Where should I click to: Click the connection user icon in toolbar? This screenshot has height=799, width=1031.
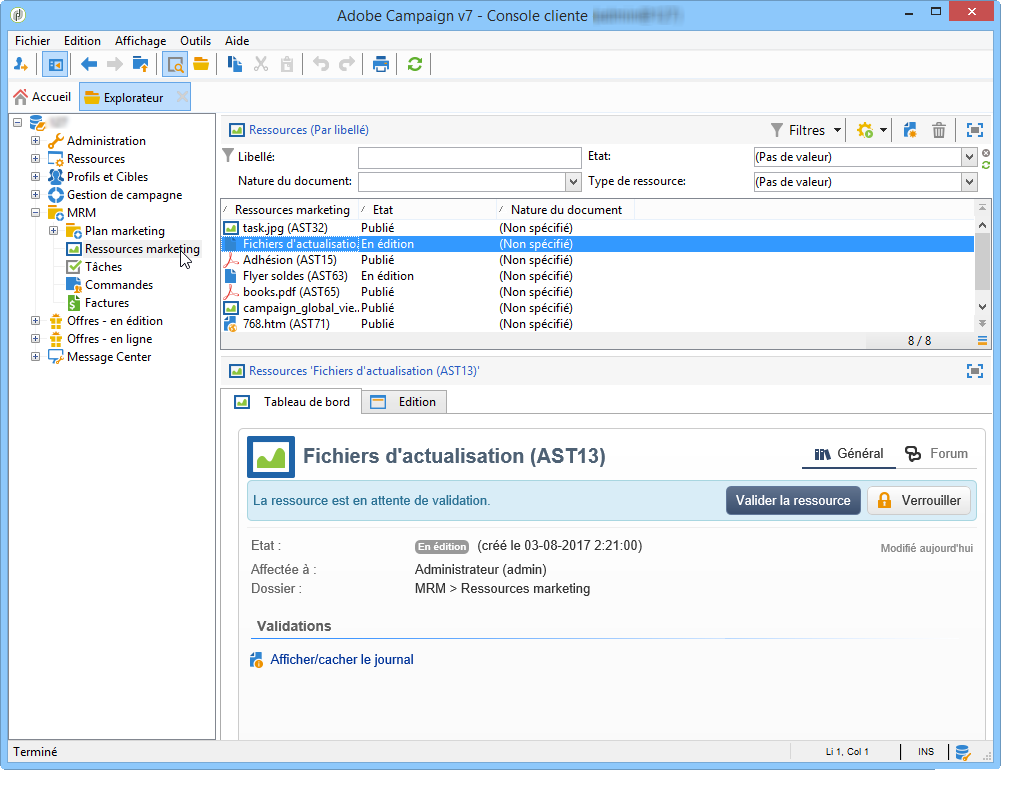click(20, 64)
